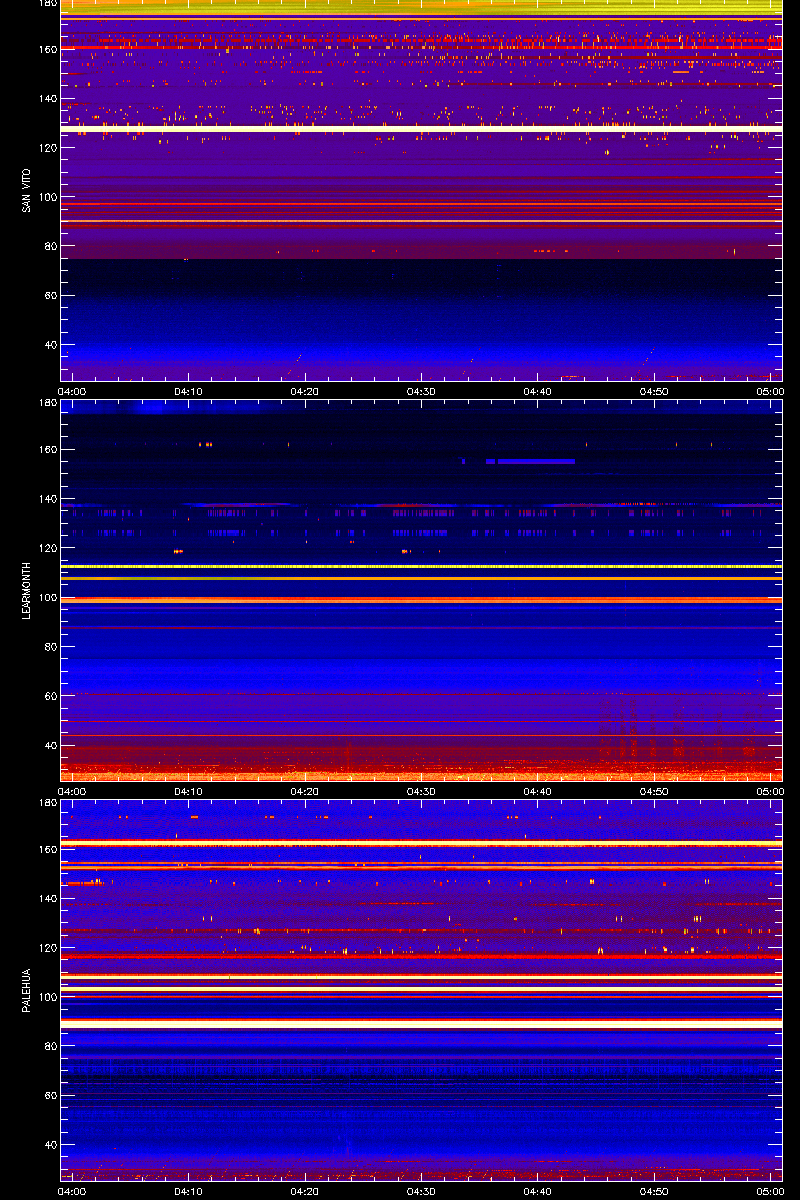The height and width of the screenshot is (1200, 800).
Task: Click 04:30 time label below Learmonth plot
Action: tap(421, 791)
